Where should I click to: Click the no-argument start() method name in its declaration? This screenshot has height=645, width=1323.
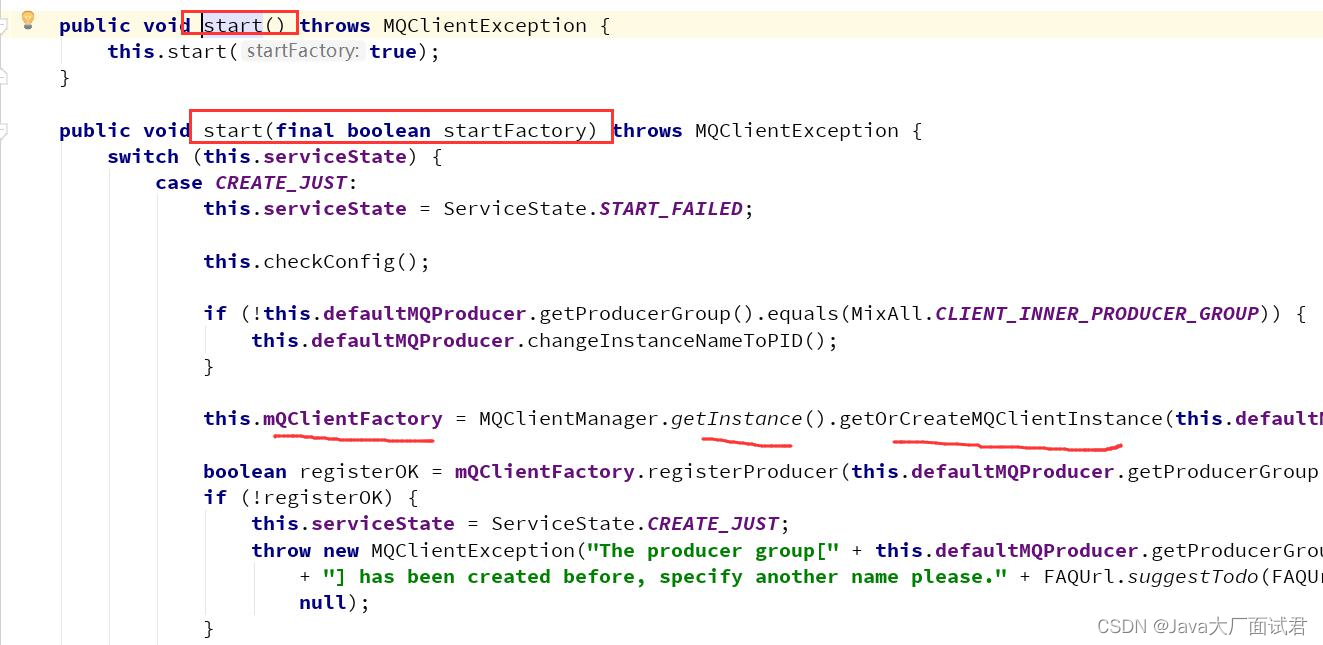pyautogui.click(x=233, y=25)
